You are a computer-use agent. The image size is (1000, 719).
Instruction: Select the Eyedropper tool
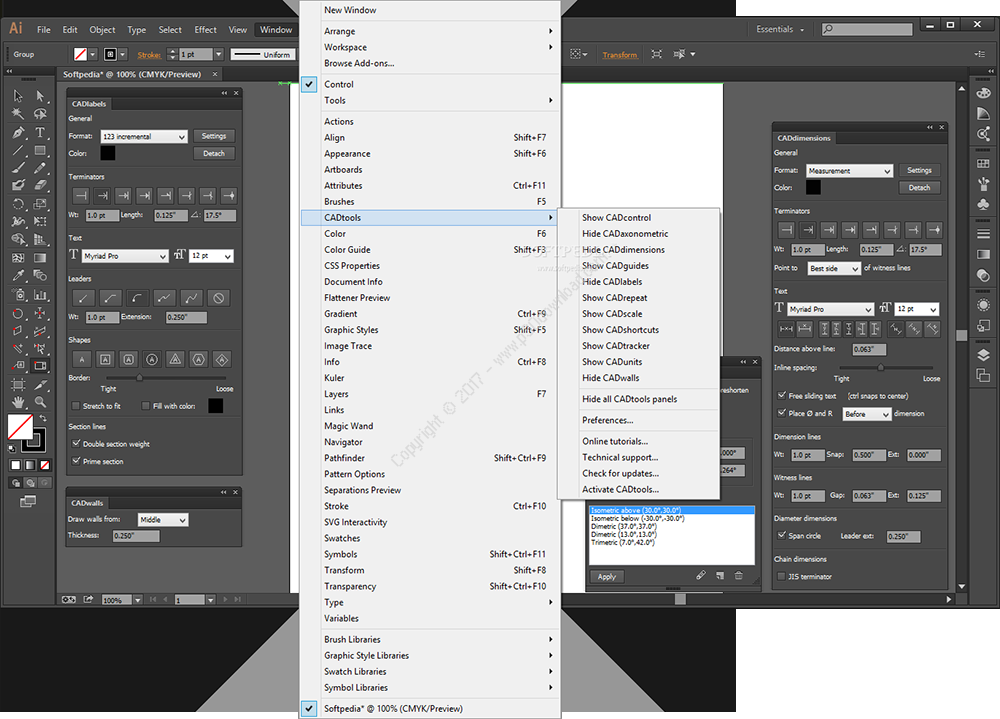[18, 276]
